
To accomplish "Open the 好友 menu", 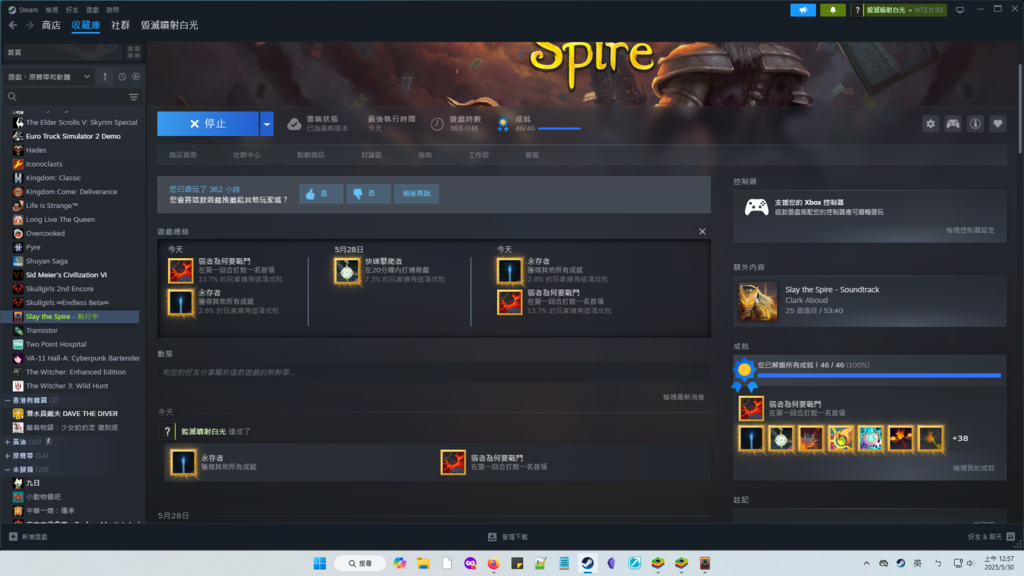I will pyautogui.click(x=72, y=10).
